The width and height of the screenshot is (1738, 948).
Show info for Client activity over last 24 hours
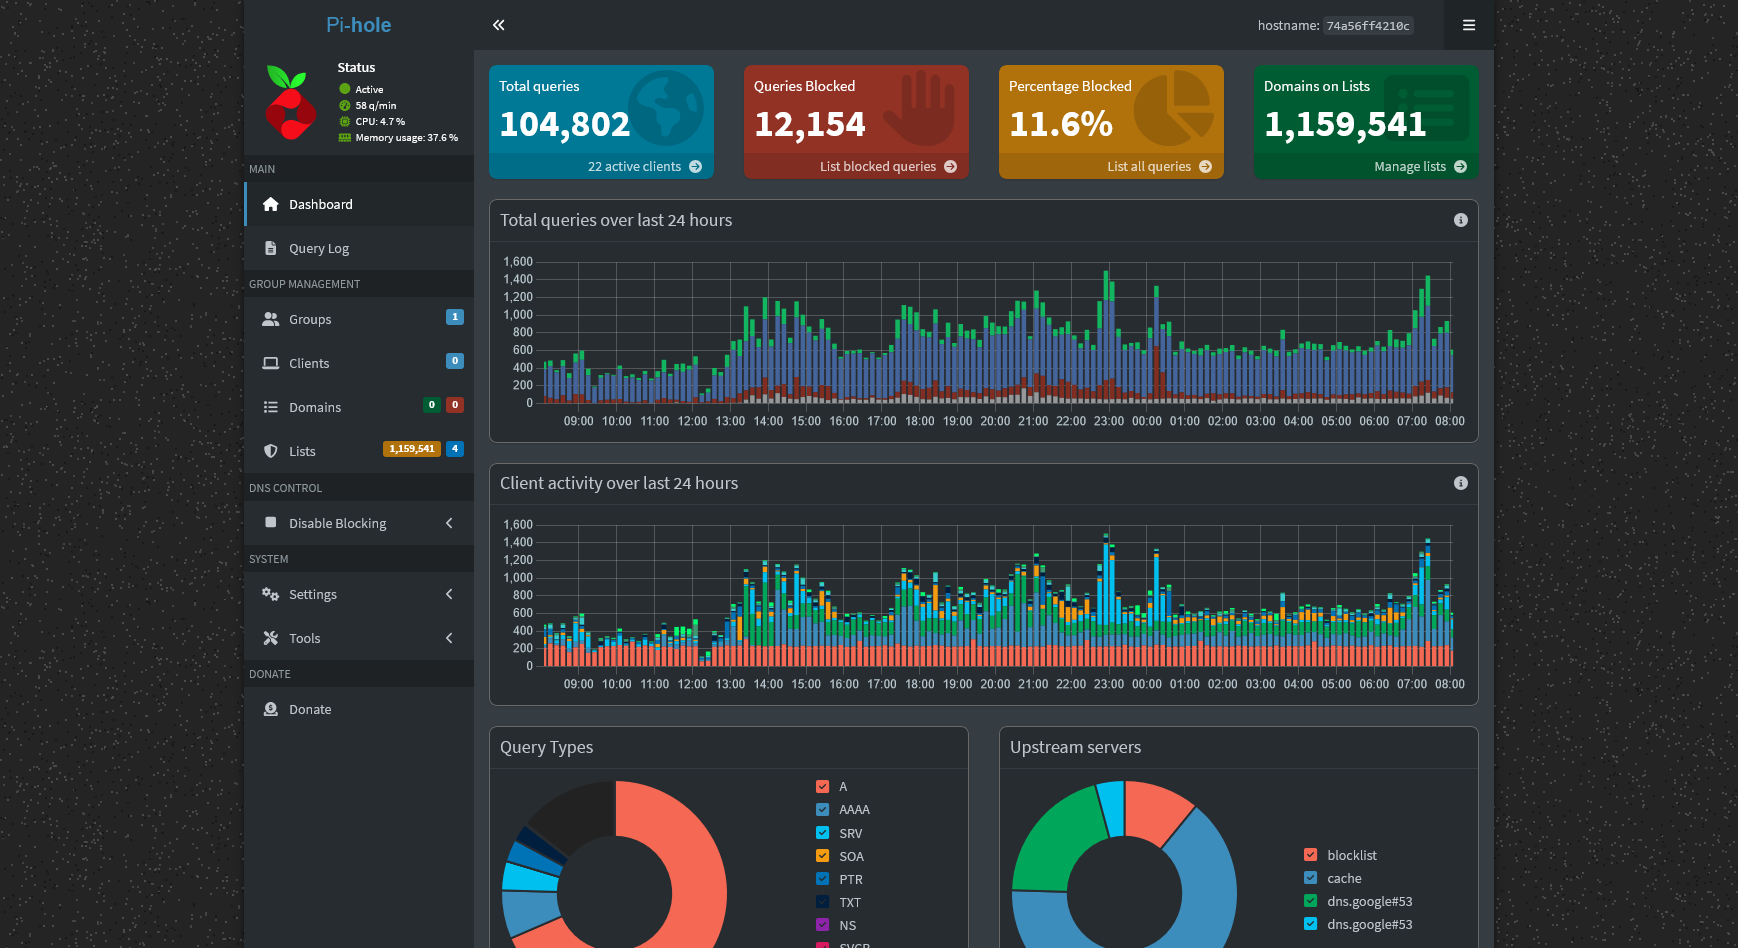click(1460, 483)
